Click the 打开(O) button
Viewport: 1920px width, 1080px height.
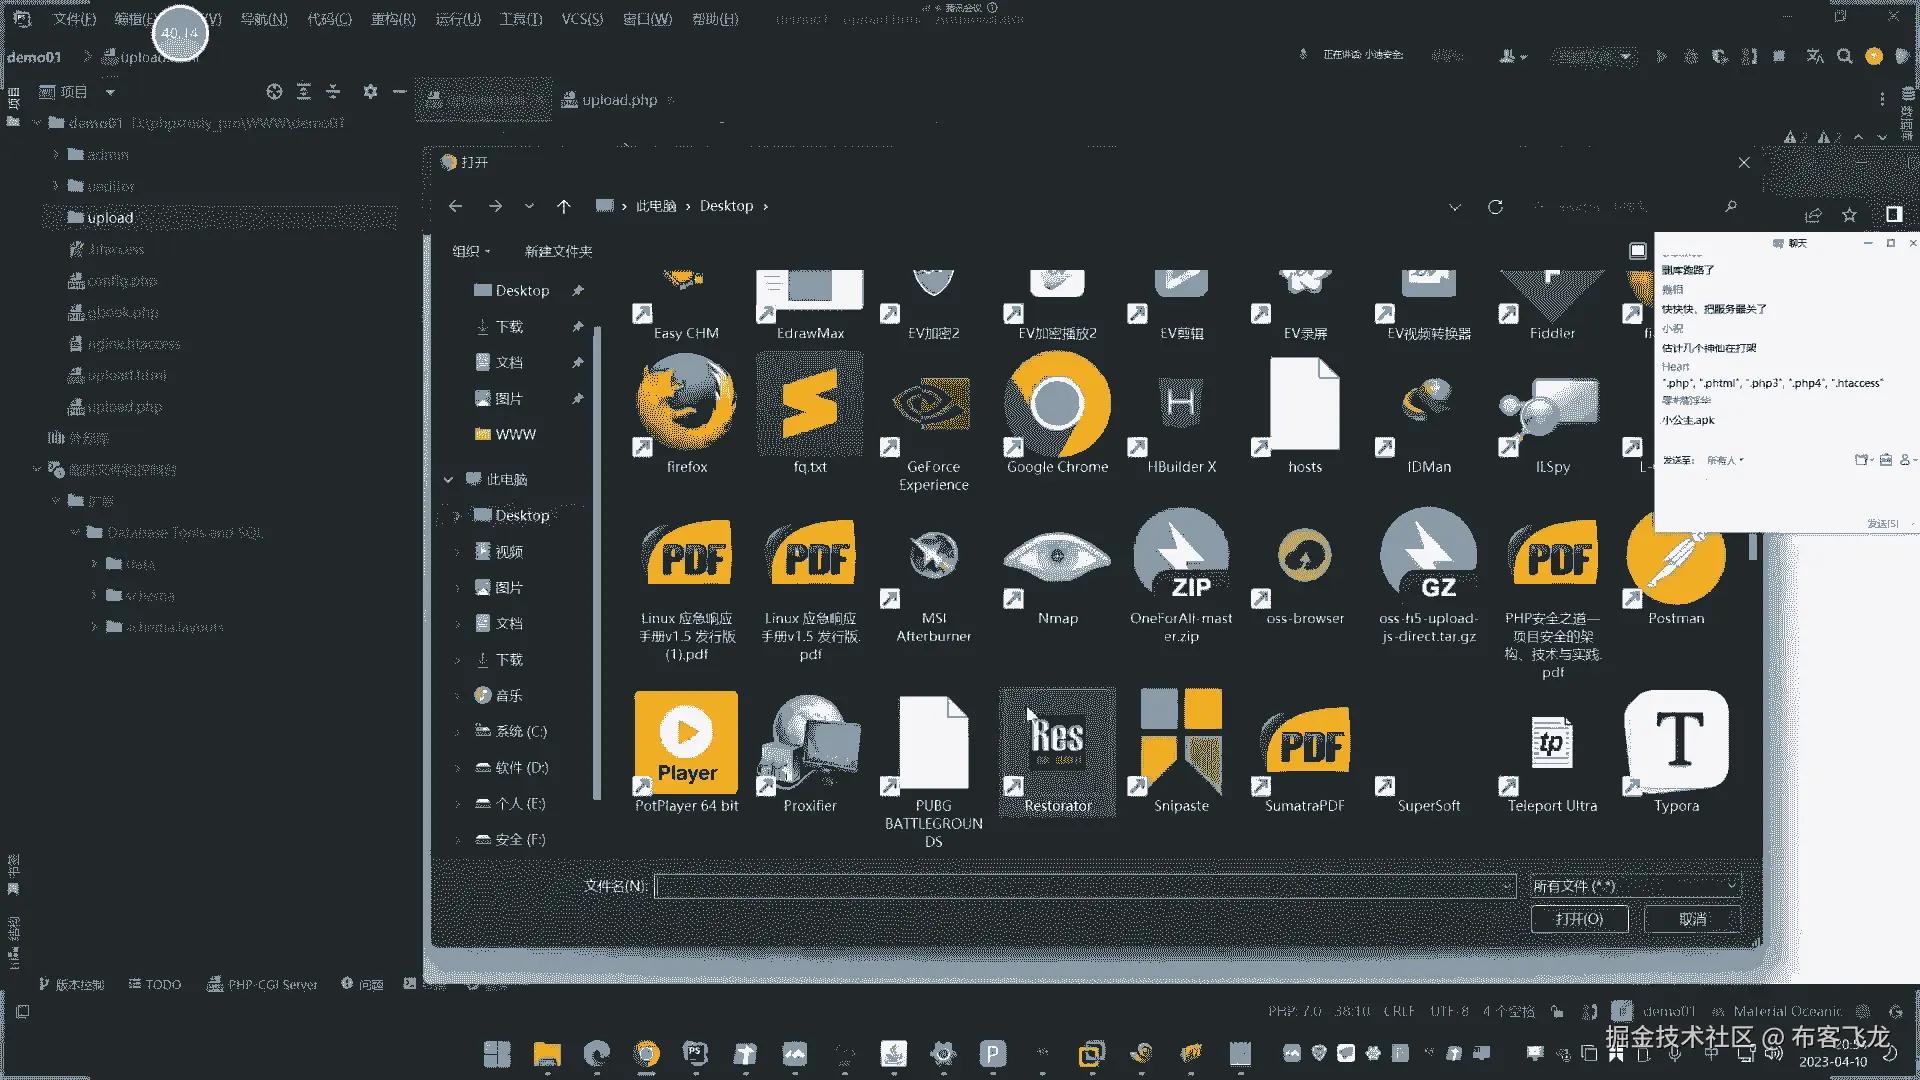click(1579, 919)
